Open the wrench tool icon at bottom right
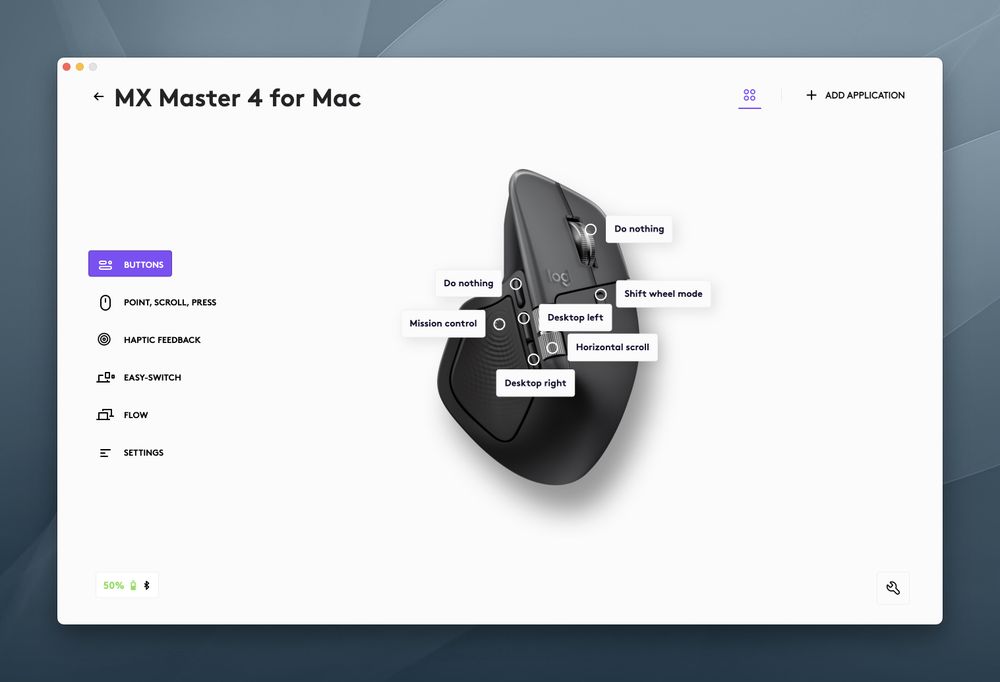The width and height of the screenshot is (1000, 682). (x=893, y=588)
